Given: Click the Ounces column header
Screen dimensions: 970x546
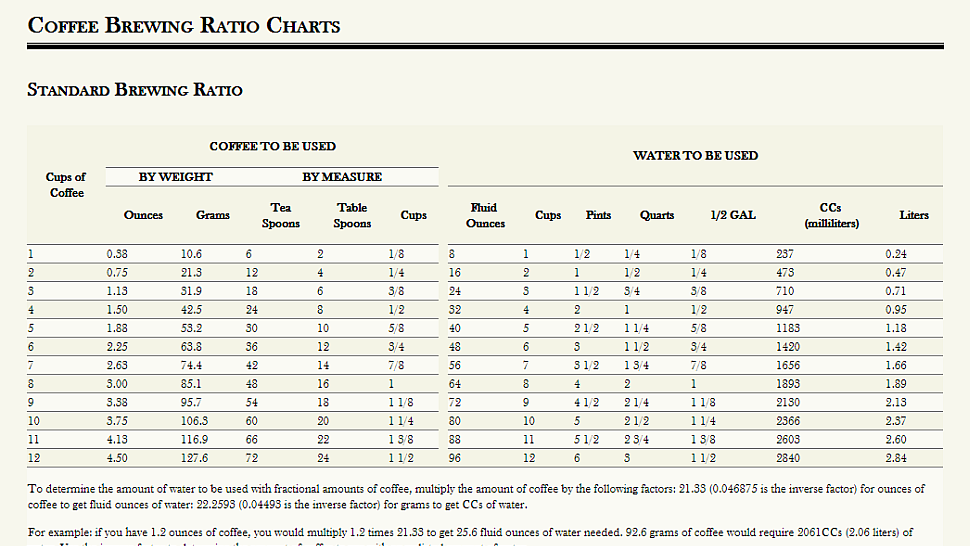Looking at the screenshot, I should pos(143,215).
